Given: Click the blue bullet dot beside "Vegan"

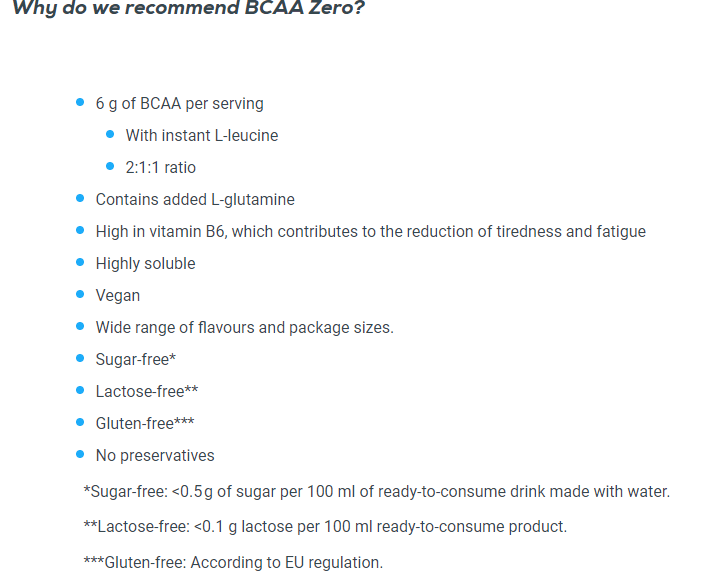Looking at the screenshot, I should coord(81,295).
